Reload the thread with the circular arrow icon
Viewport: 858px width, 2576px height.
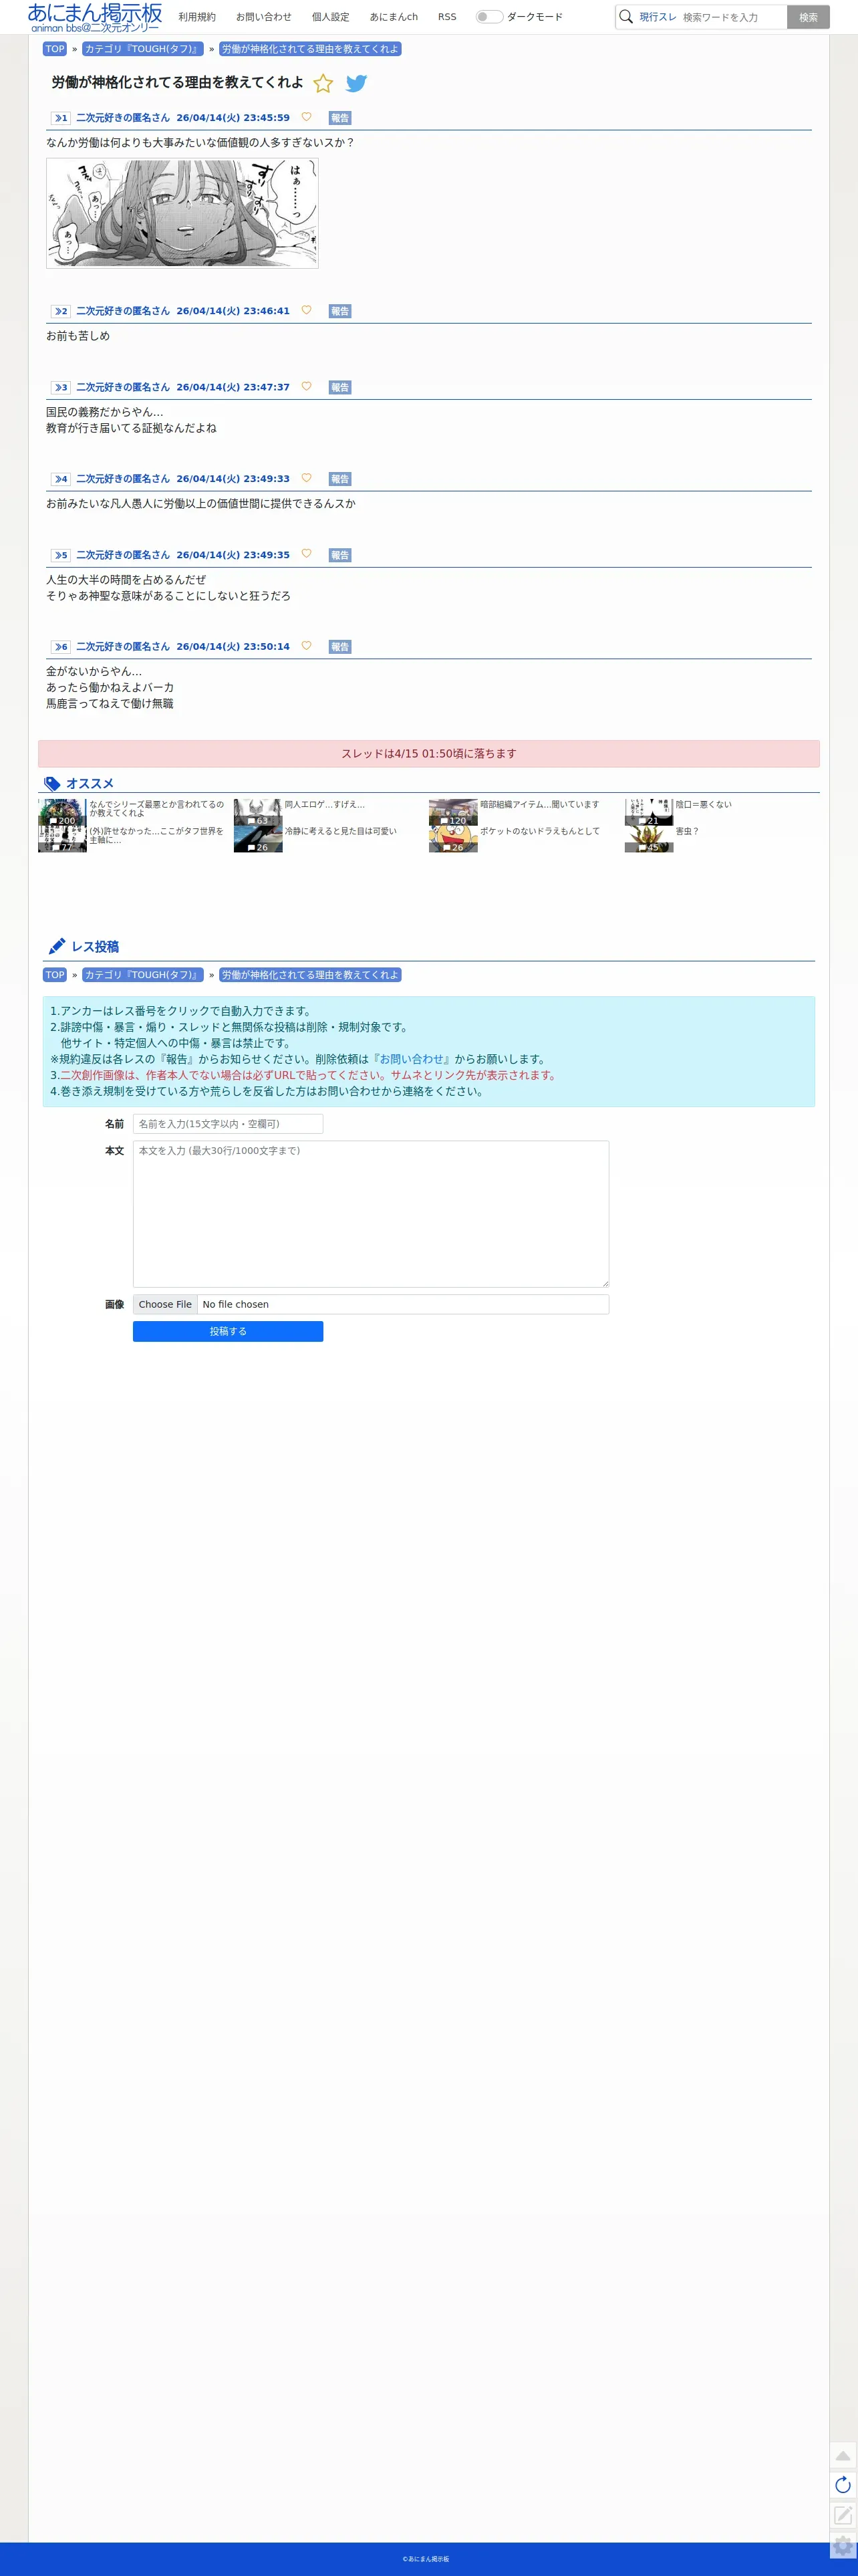pyautogui.click(x=843, y=2485)
